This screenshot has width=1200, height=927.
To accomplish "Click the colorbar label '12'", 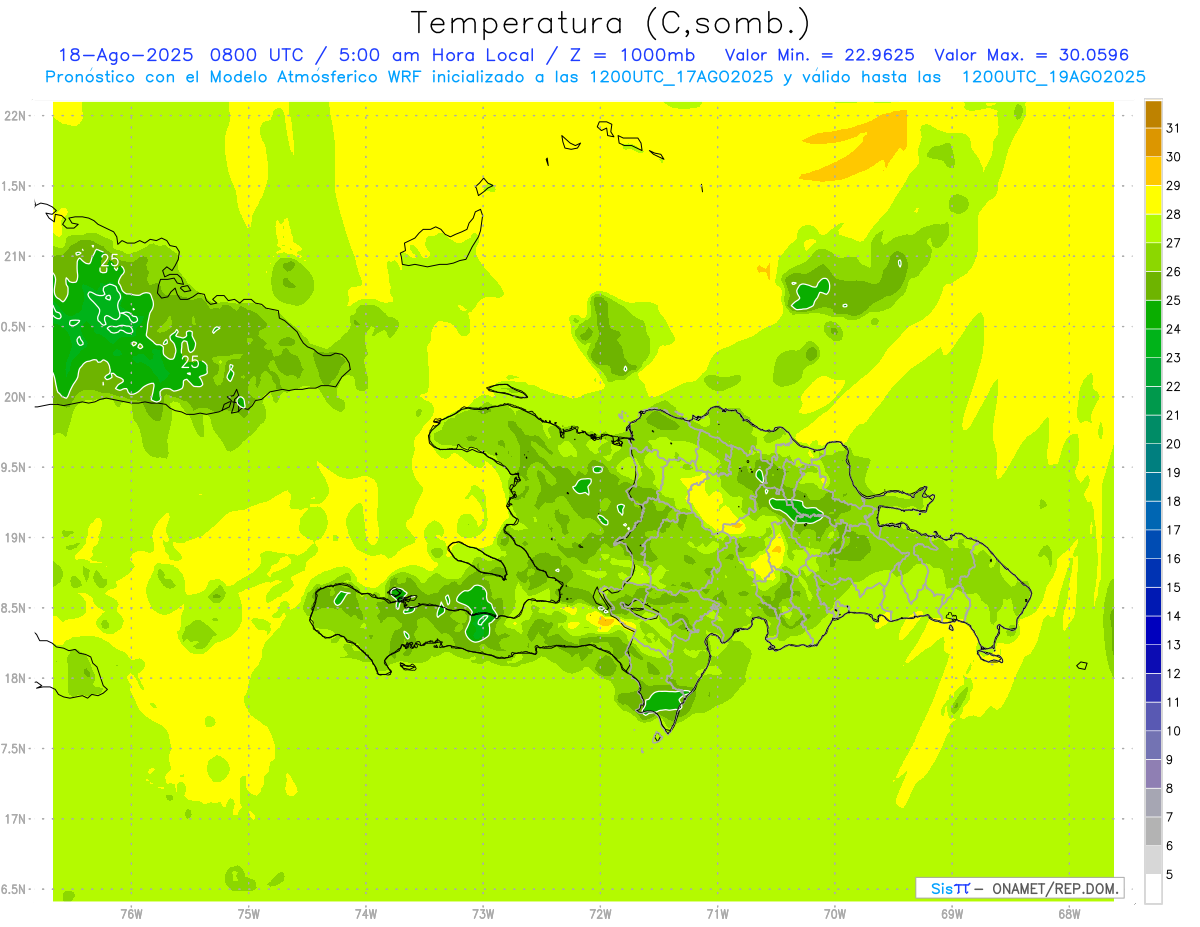I will pos(1173,674).
